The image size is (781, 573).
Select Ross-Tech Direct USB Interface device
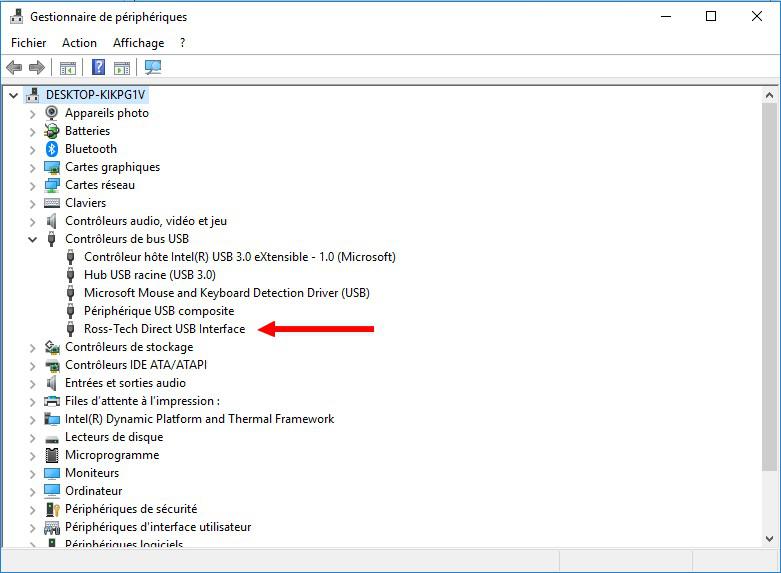(164, 329)
